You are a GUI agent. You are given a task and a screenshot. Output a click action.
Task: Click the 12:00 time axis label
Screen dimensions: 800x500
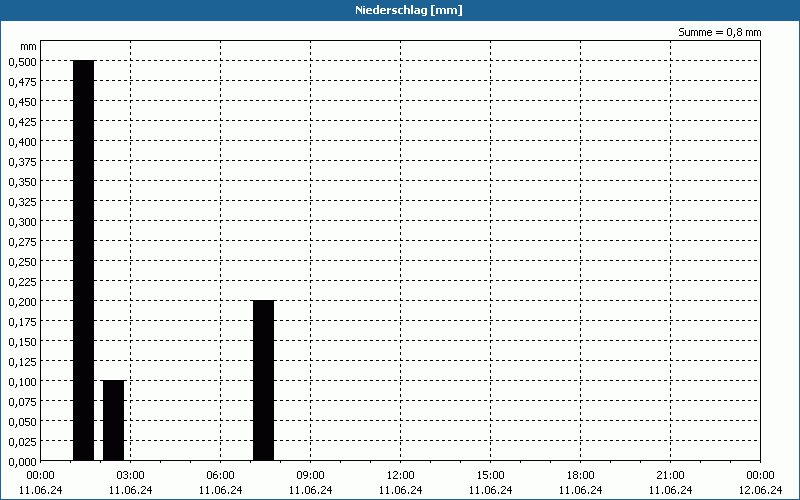point(401,476)
